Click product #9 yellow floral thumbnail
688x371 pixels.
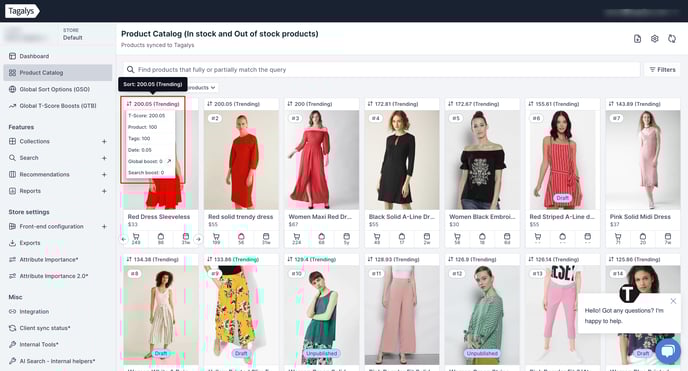tap(241, 315)
